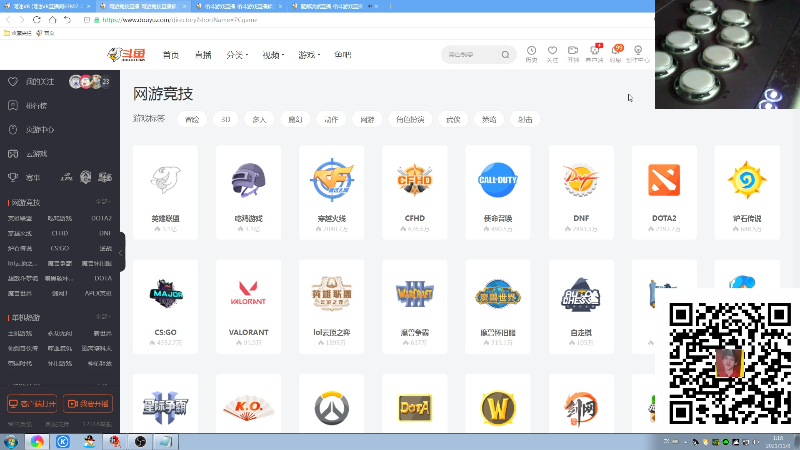Expand 全部 next to 单机热游 in sidebar
This screenshot has height=450, width=800.
(103, 317)
